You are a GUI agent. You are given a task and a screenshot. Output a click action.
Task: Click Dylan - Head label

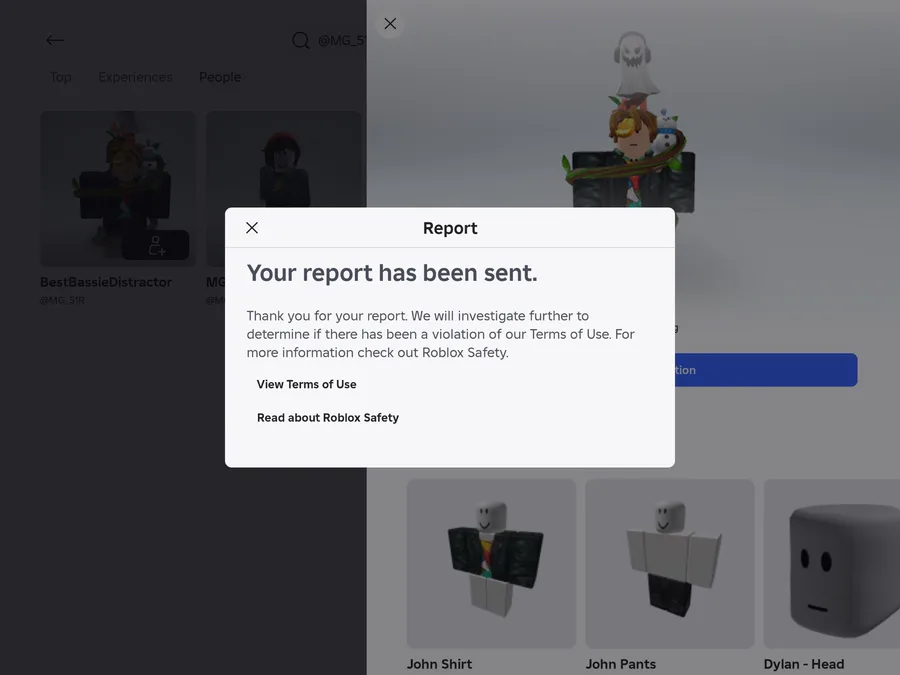tap(804, 664)
